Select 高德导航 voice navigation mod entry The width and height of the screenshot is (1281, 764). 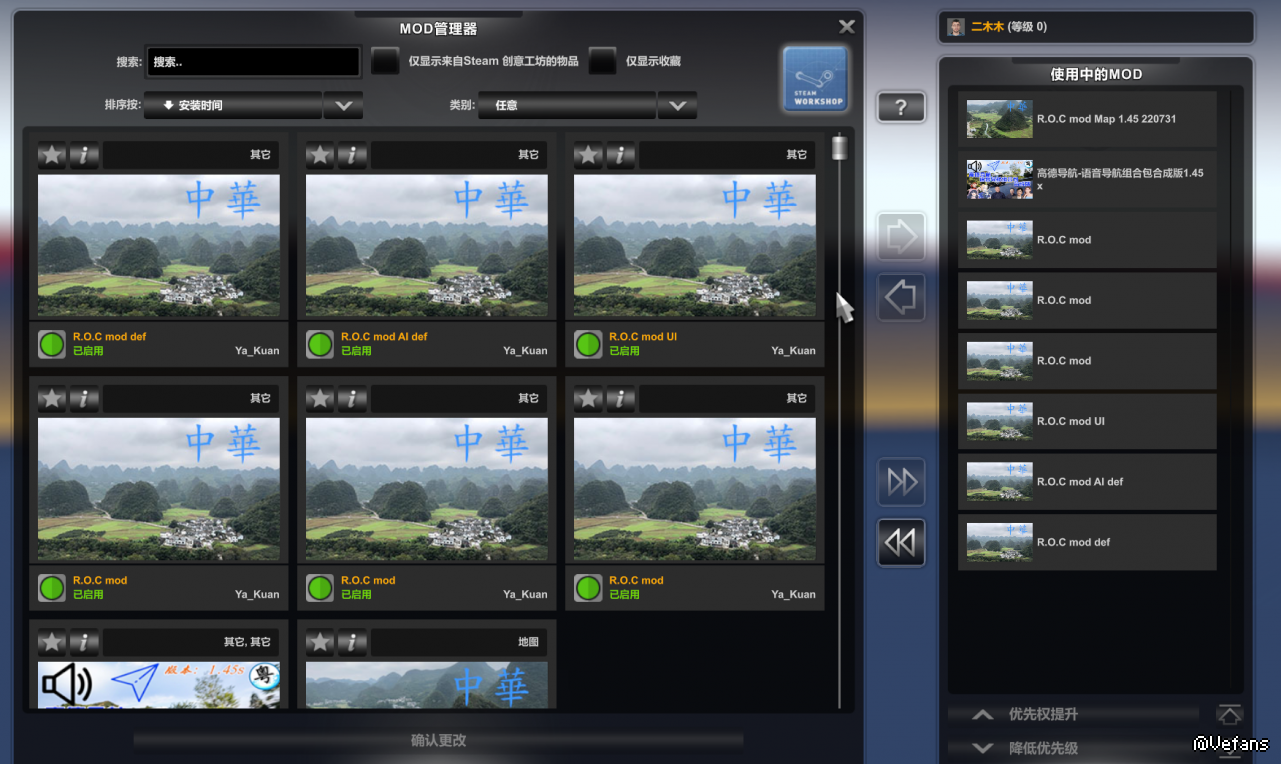pyautogui.click(x=1087, y=179)
